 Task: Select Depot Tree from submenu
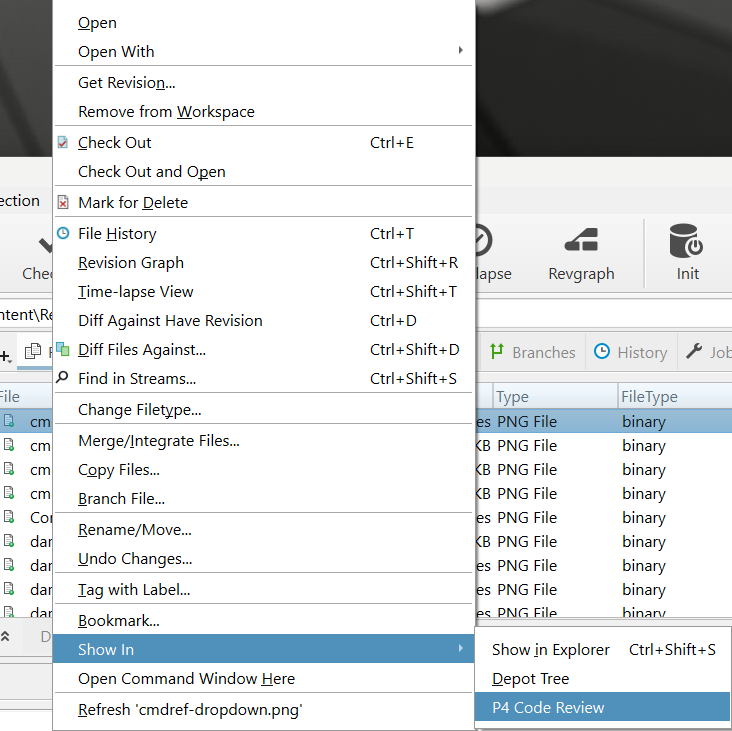click(530, 679)
